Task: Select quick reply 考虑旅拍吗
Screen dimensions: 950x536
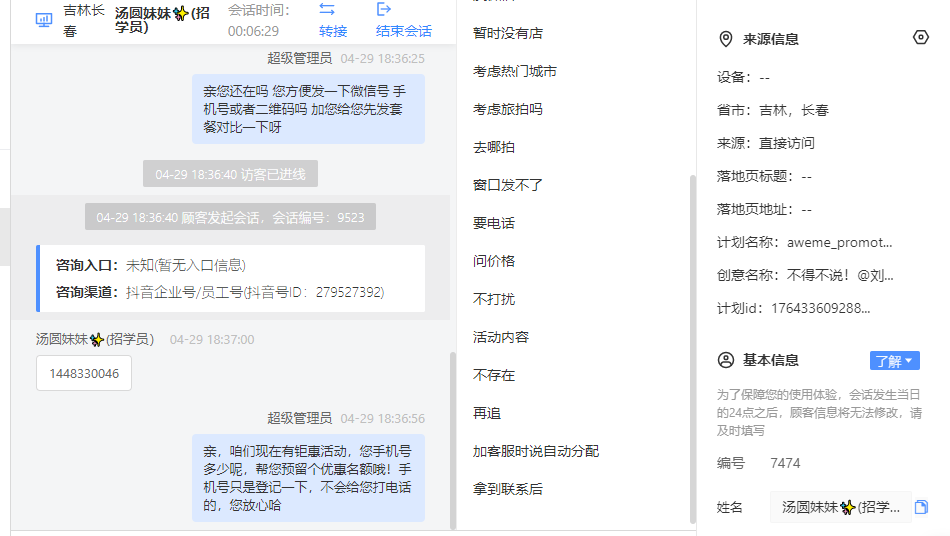Action: click(x=508, y=110)
